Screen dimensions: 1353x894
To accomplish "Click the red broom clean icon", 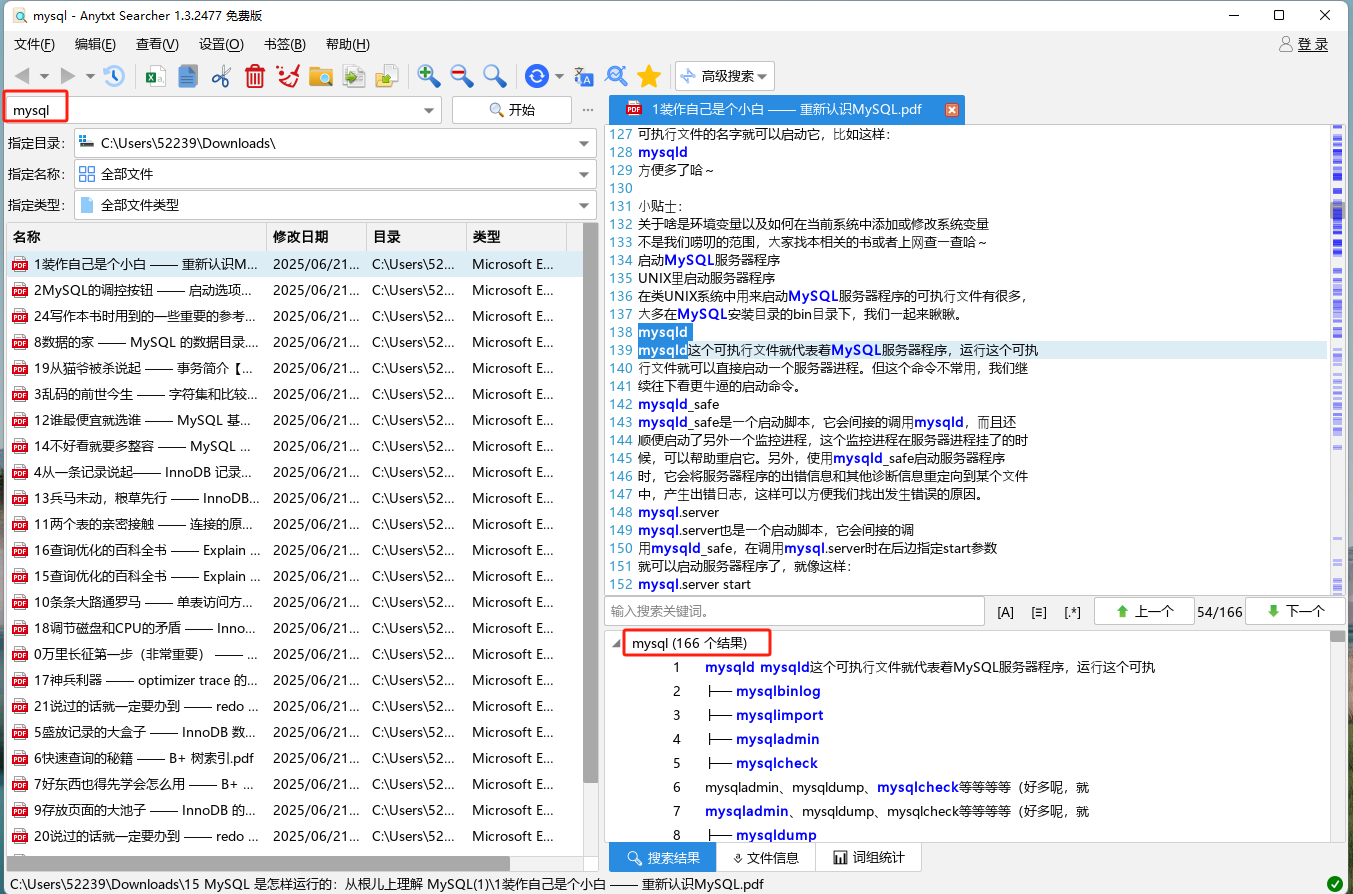I will coord(288,76).
